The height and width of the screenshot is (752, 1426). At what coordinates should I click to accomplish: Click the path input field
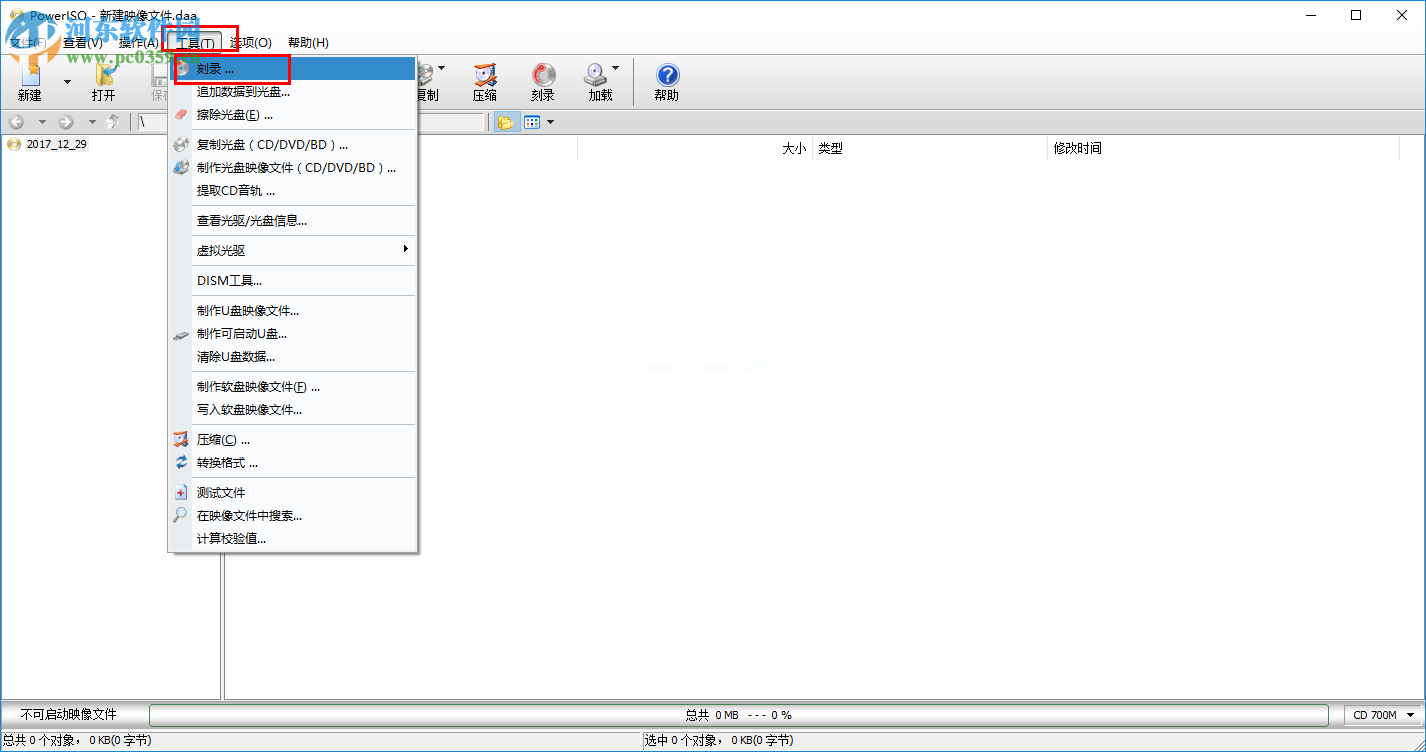tap(312, 122)
